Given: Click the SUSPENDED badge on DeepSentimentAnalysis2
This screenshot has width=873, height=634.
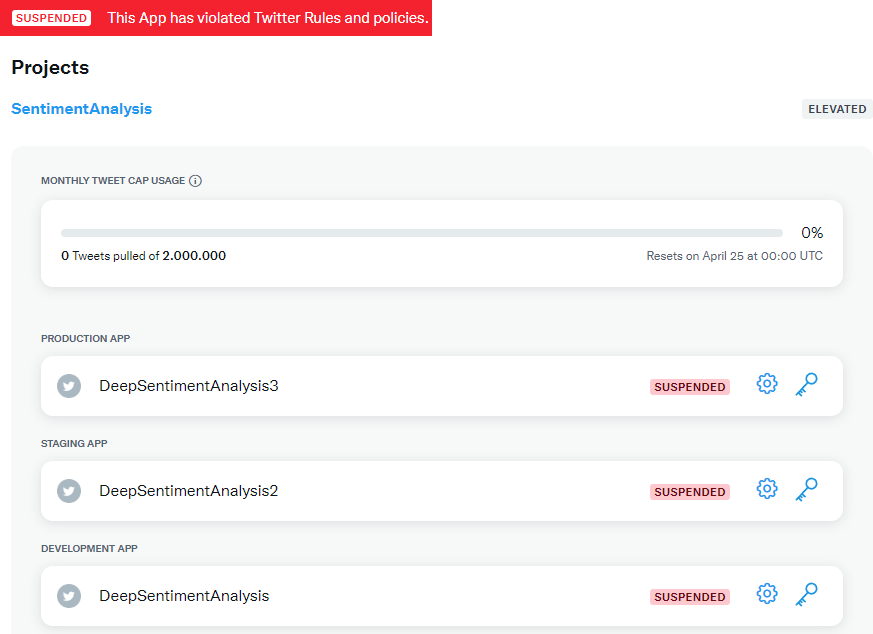Looking at the screenshot, I should point(689,492).
